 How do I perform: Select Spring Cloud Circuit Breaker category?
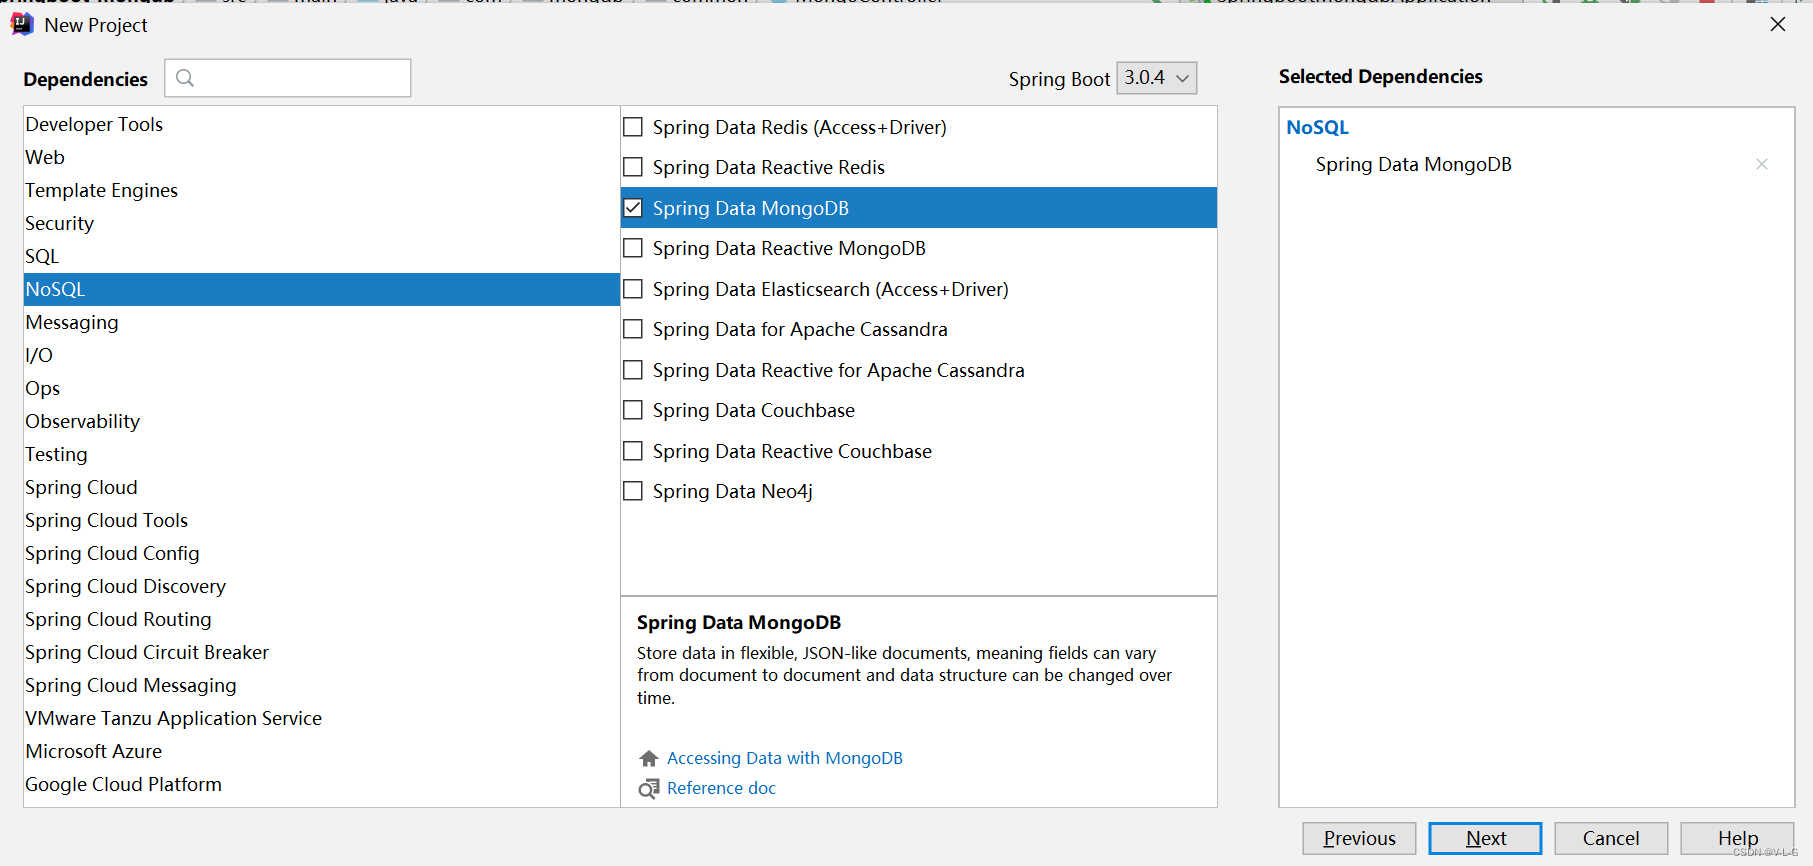coord(321,652)
